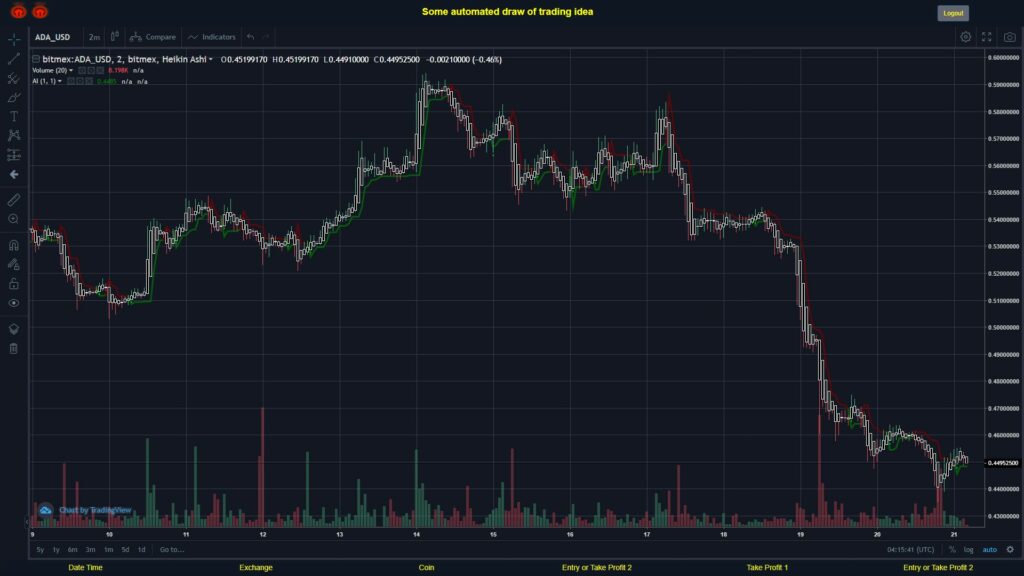Image resolution: width=1024 pixels, height=576 pixels.
Task: Toggle percentage scale with % button
Action: tap(952, 550)
